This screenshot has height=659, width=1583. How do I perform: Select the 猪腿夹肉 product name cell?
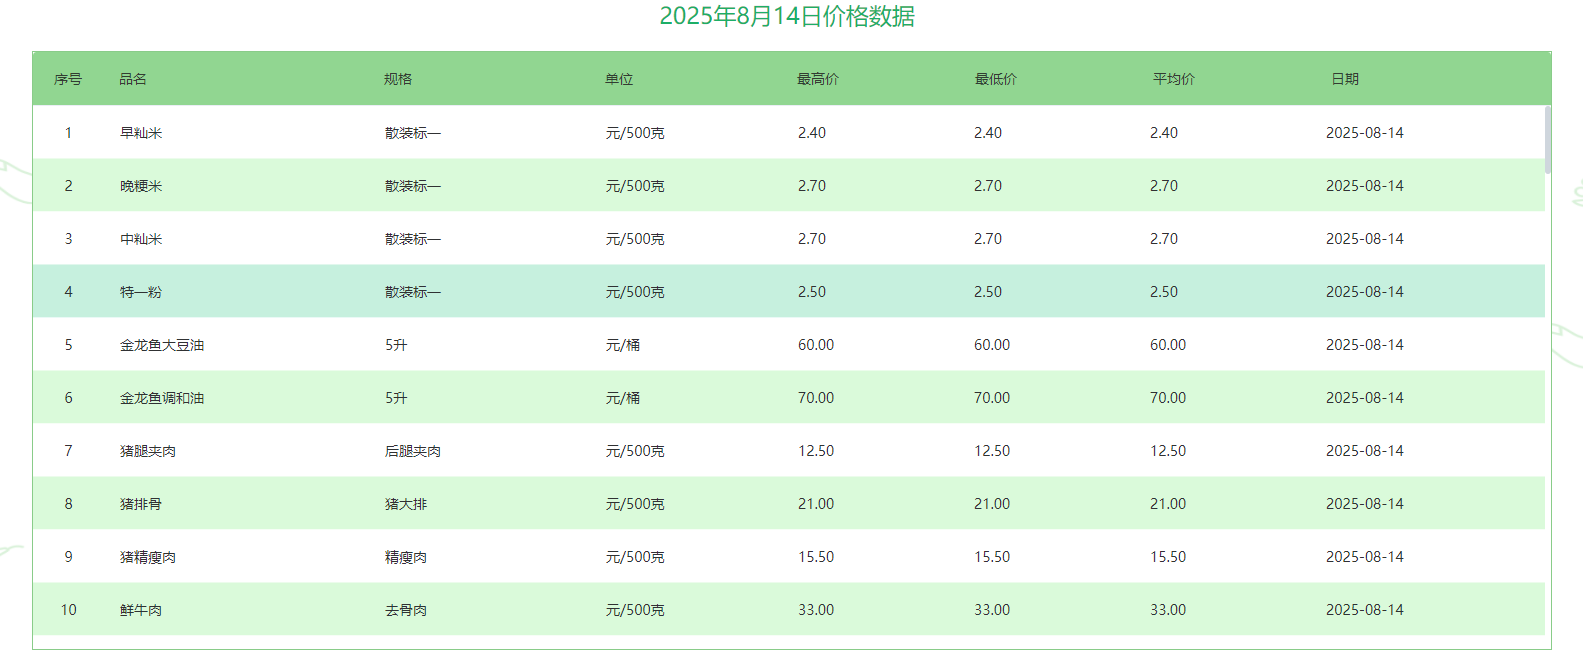pyautogui.click(x=148, y=451)
